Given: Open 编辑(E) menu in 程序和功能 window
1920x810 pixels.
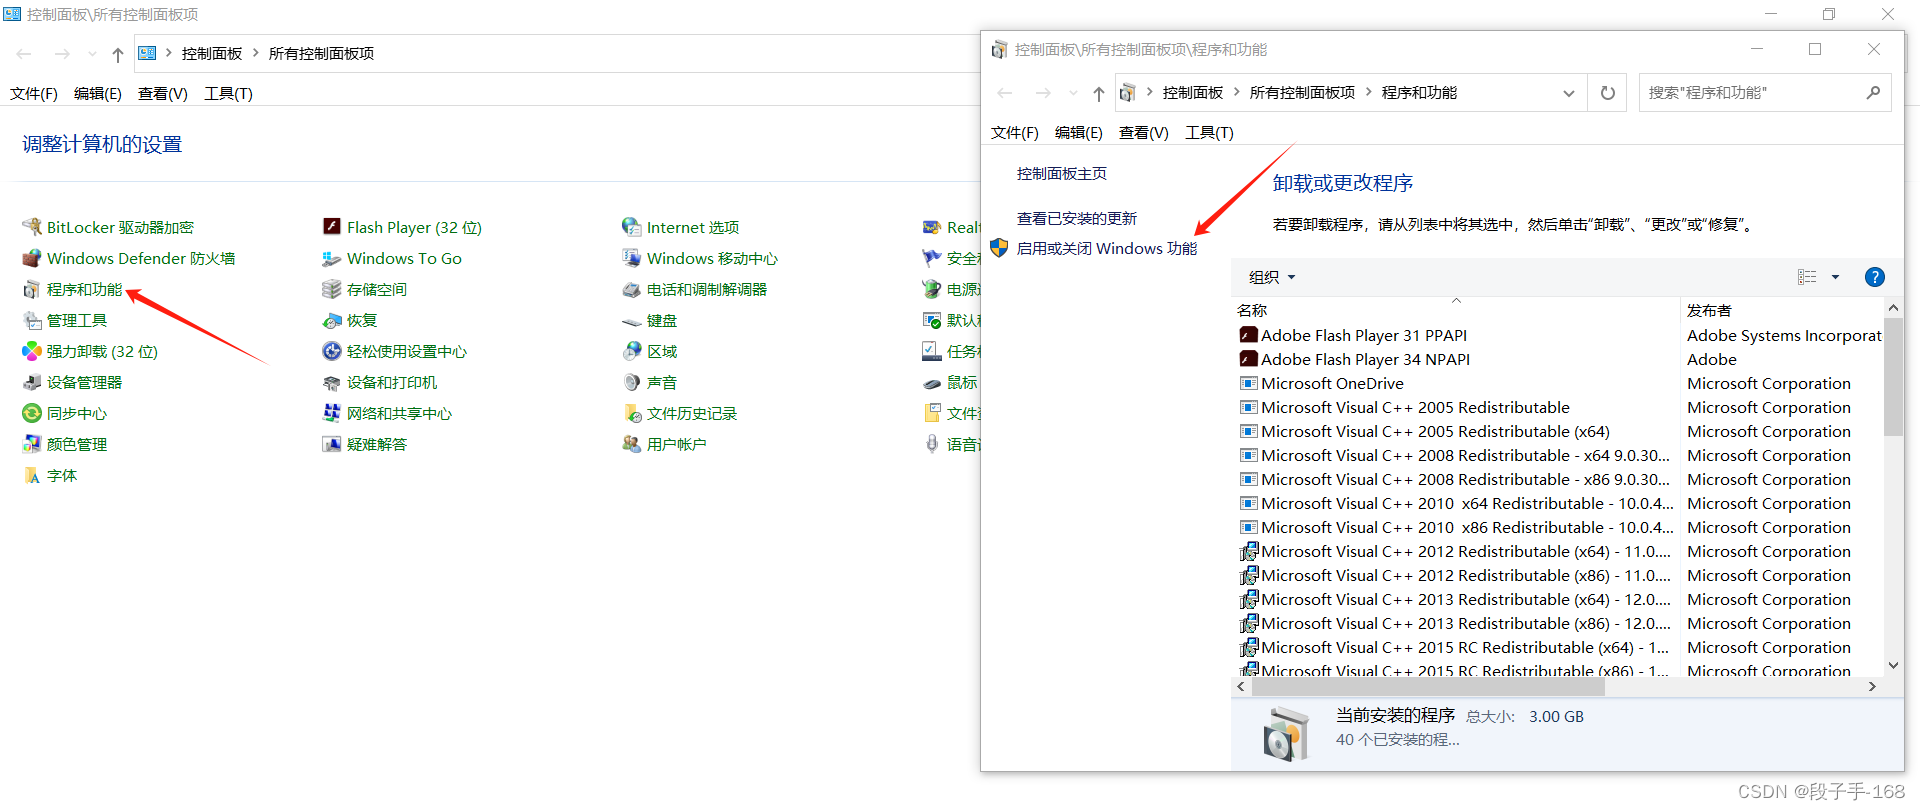Looking at the screenshot, I should pos(1078,133).
